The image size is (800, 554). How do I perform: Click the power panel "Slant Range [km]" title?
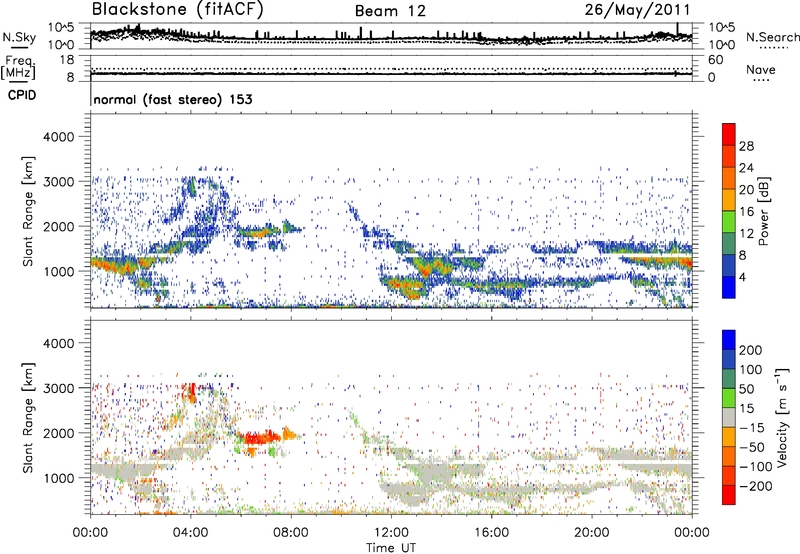click(28, 211)
